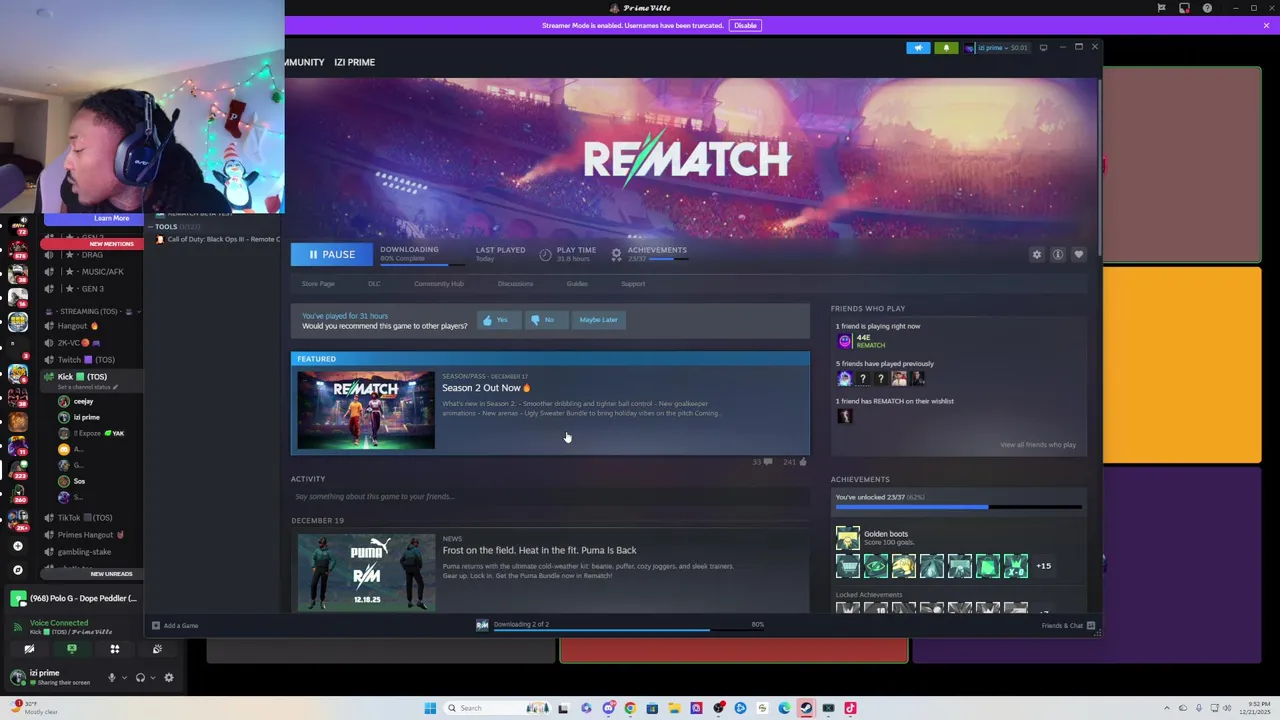Image resolution: width=1280 pixels, height=720 pixels.
Task: Set a channel status for Kick
Action: [x=87, y=388]
